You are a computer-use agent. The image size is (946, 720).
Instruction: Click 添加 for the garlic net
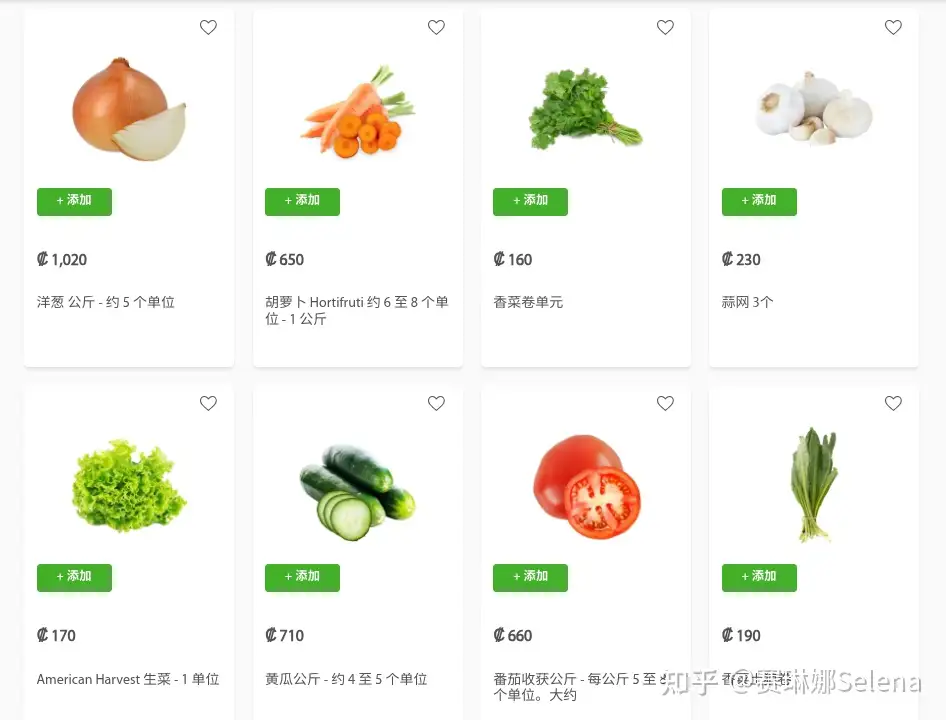tap(759, 201)
